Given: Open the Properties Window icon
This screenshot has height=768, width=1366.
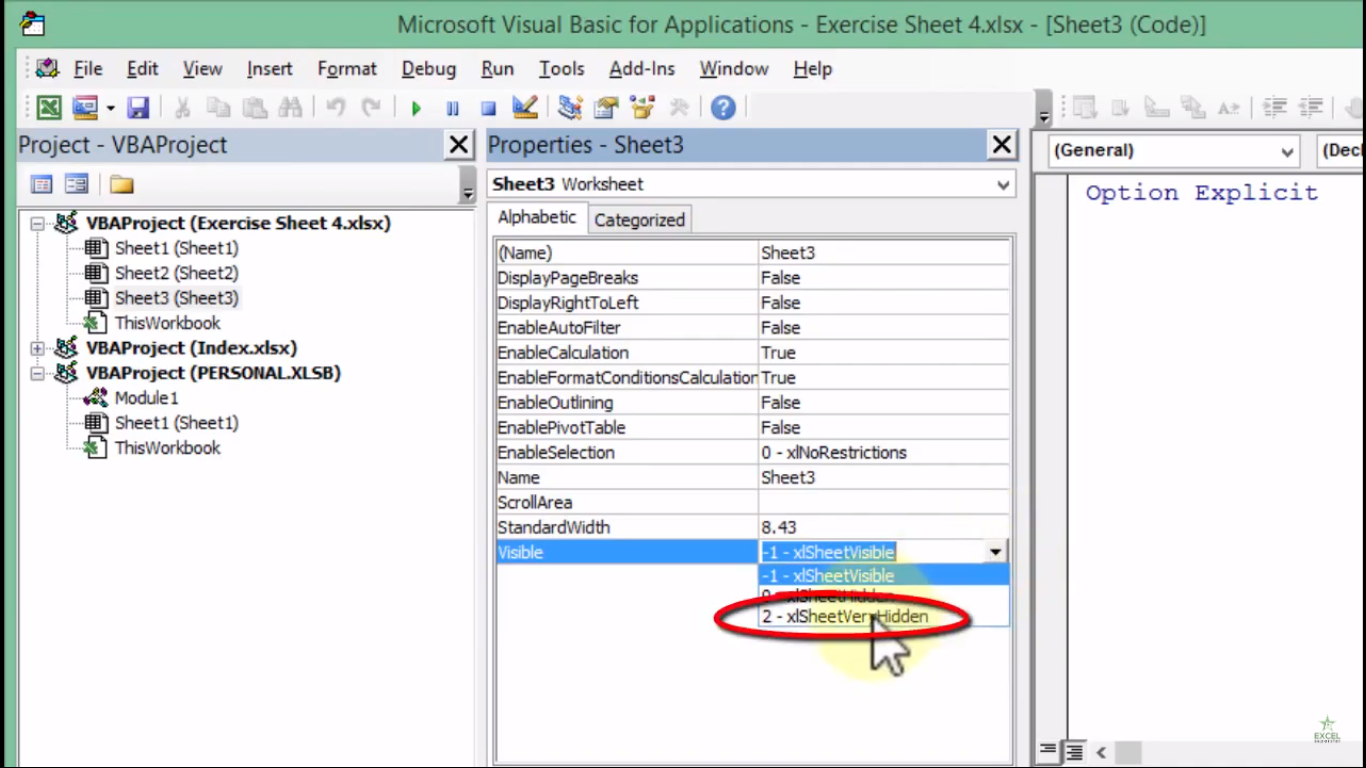Looking at the screenshot, I should click(x=606, y=107).
